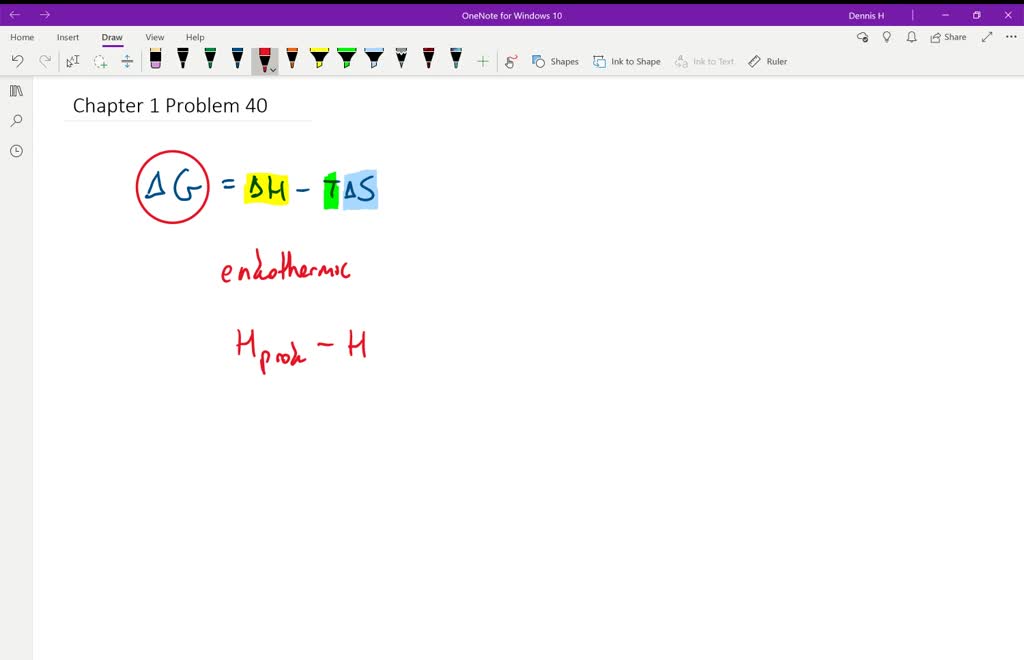Click the Redo arrow
Screen dimensions: 1024x660
click(x=44, y=61)
